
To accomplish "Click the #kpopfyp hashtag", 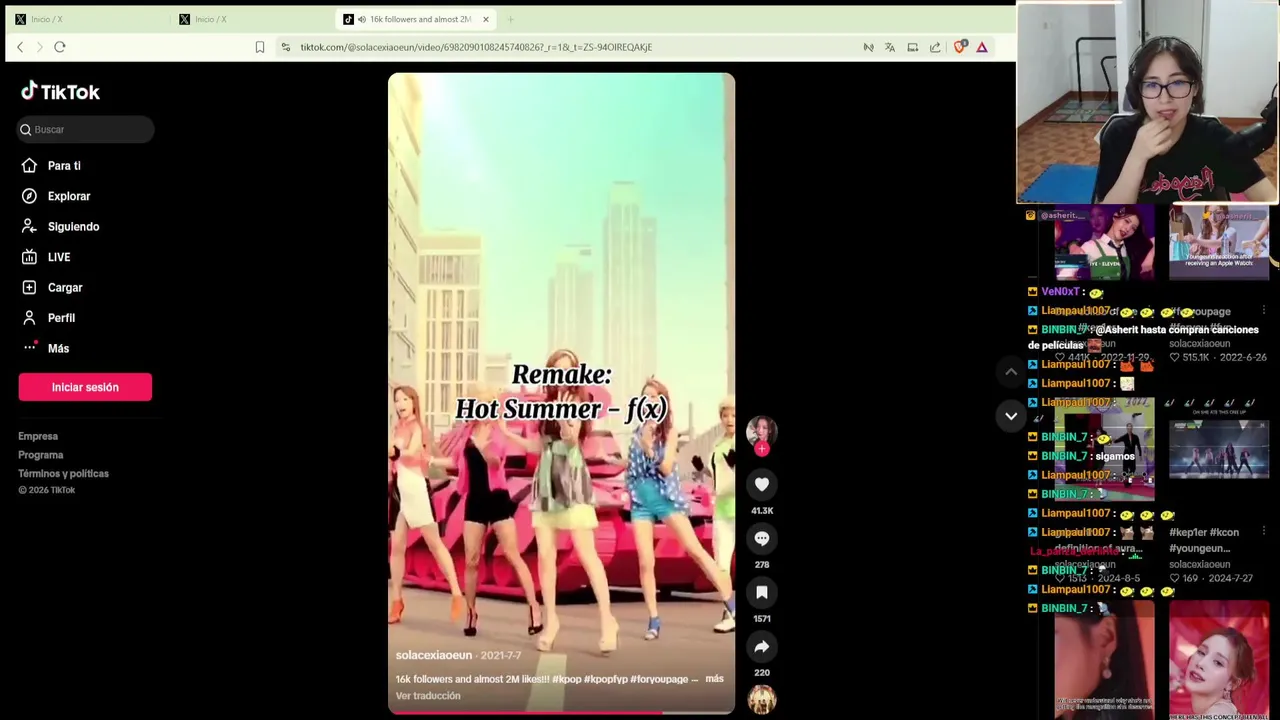I will pyautogui.click(x=607, y=679).
